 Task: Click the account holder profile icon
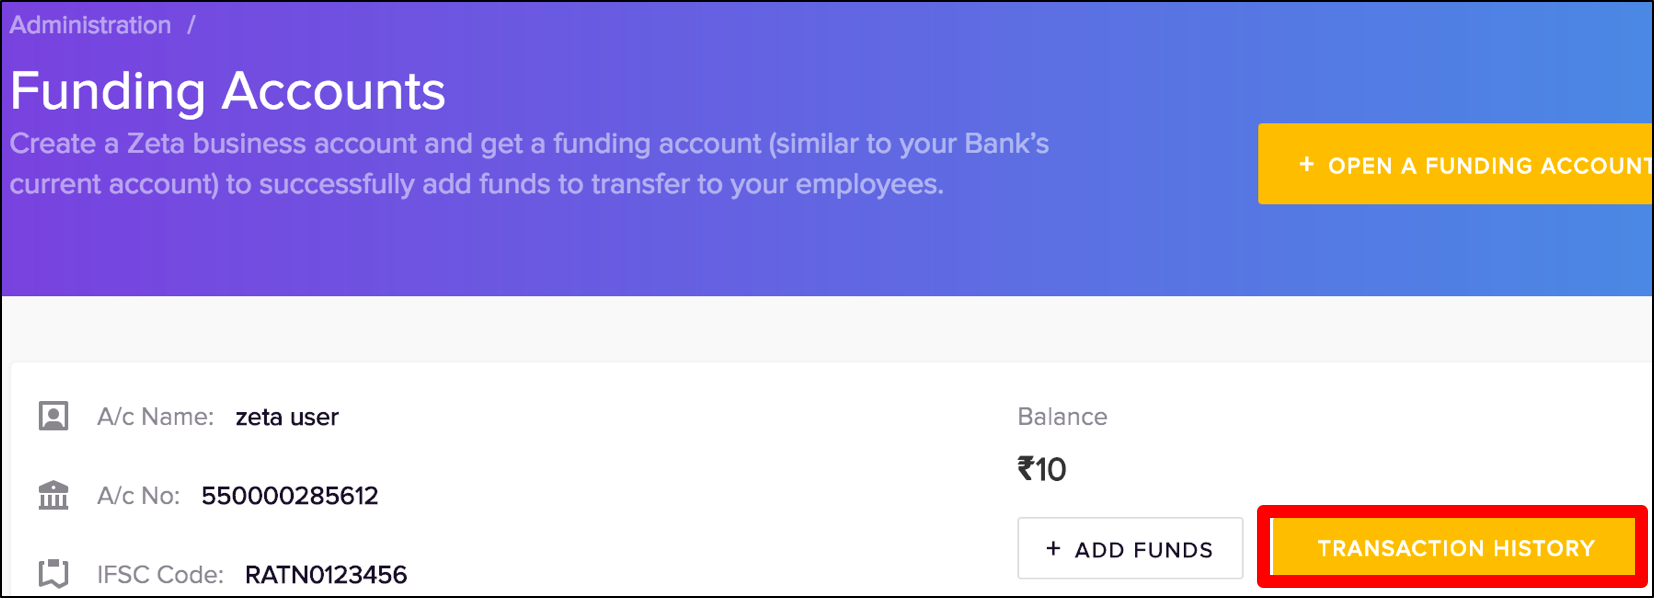pyautogui.click(x=54, y=416)
